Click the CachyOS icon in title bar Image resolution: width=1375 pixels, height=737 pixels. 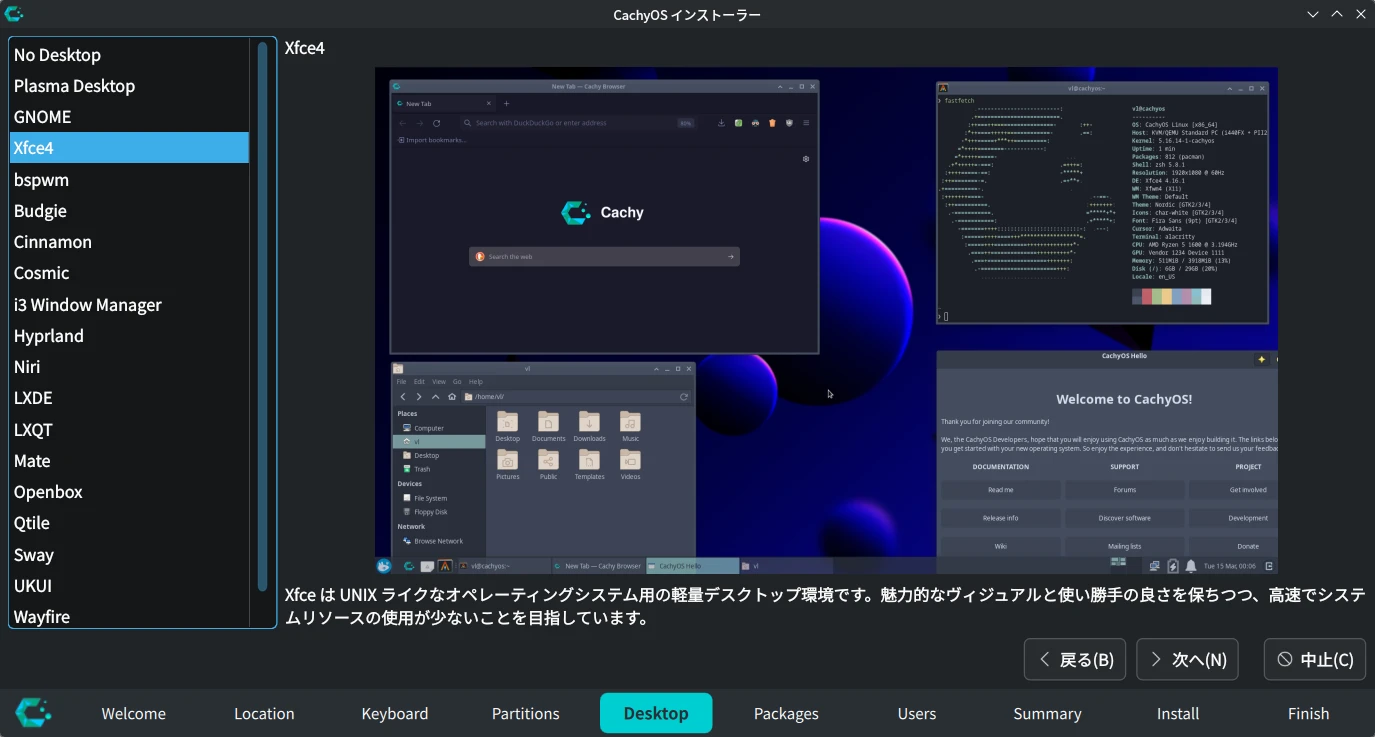pos(14,14)
